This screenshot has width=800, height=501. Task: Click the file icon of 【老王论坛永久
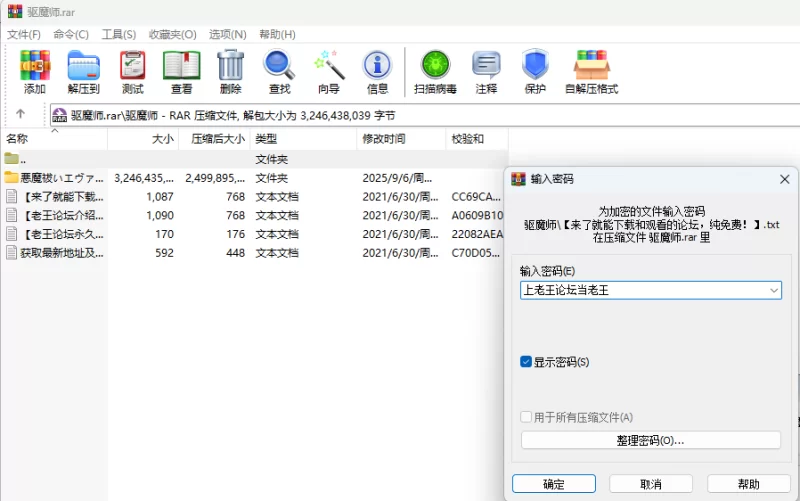coord(12,234)
